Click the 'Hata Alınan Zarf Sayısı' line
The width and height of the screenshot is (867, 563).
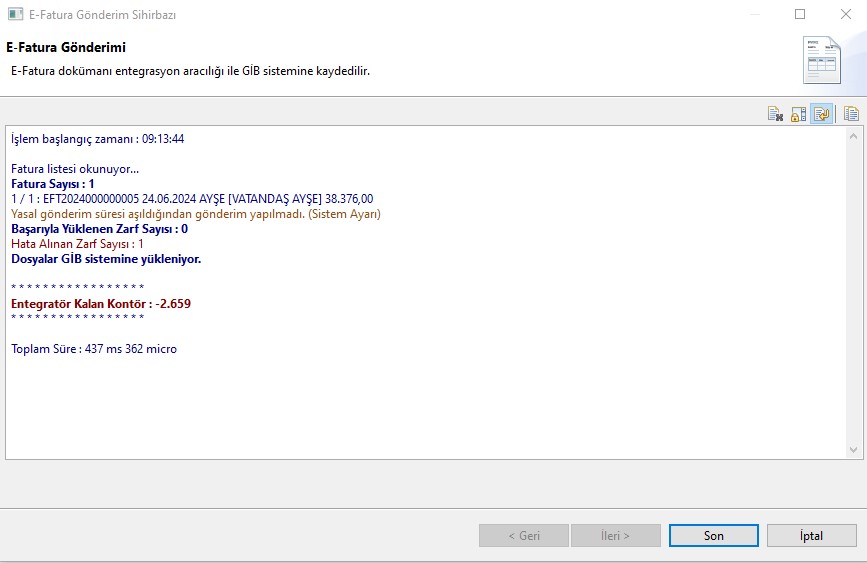[77, 244]
